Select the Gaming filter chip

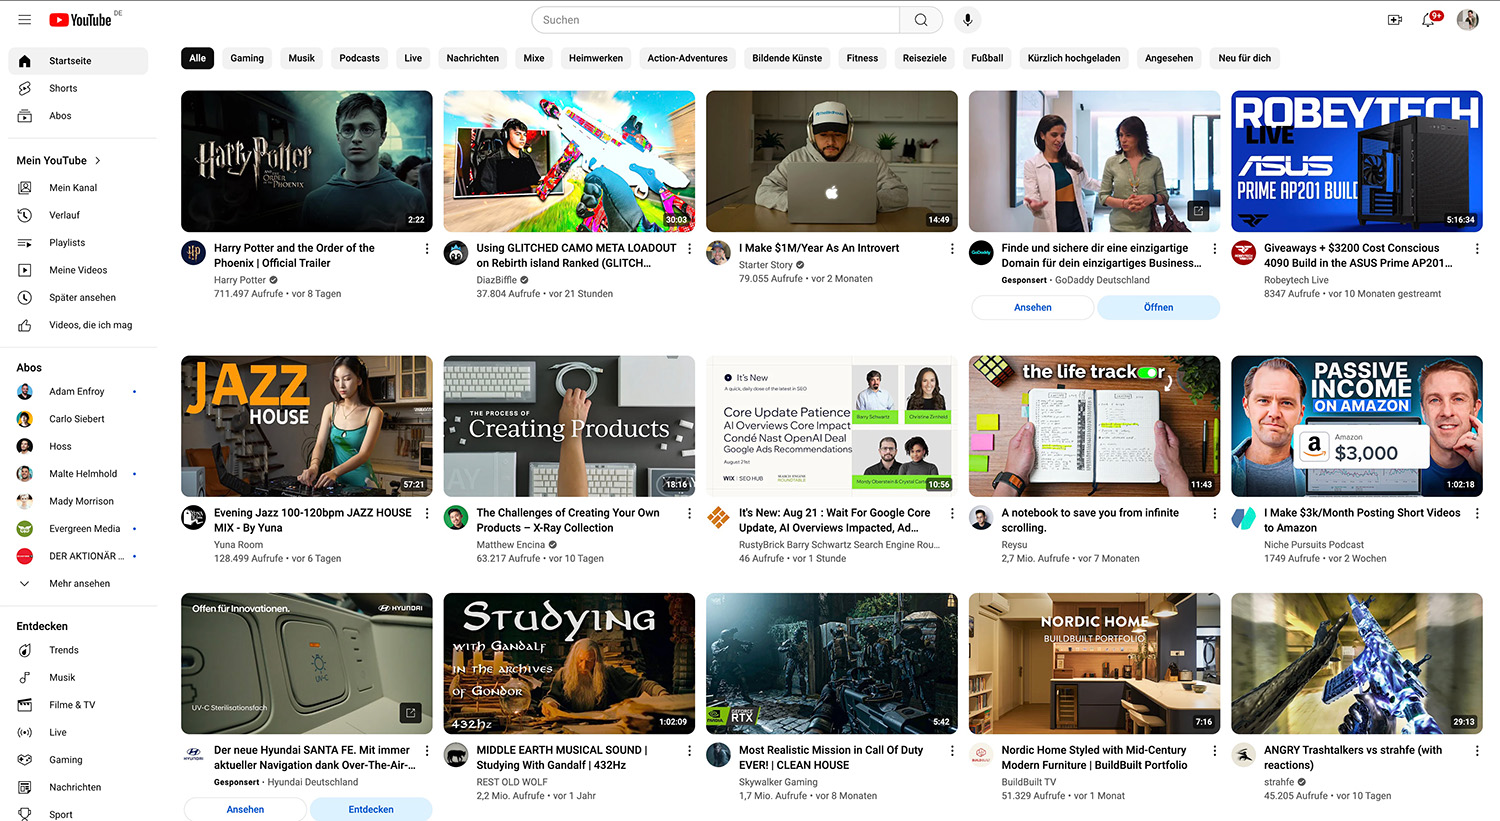[247, 58]
